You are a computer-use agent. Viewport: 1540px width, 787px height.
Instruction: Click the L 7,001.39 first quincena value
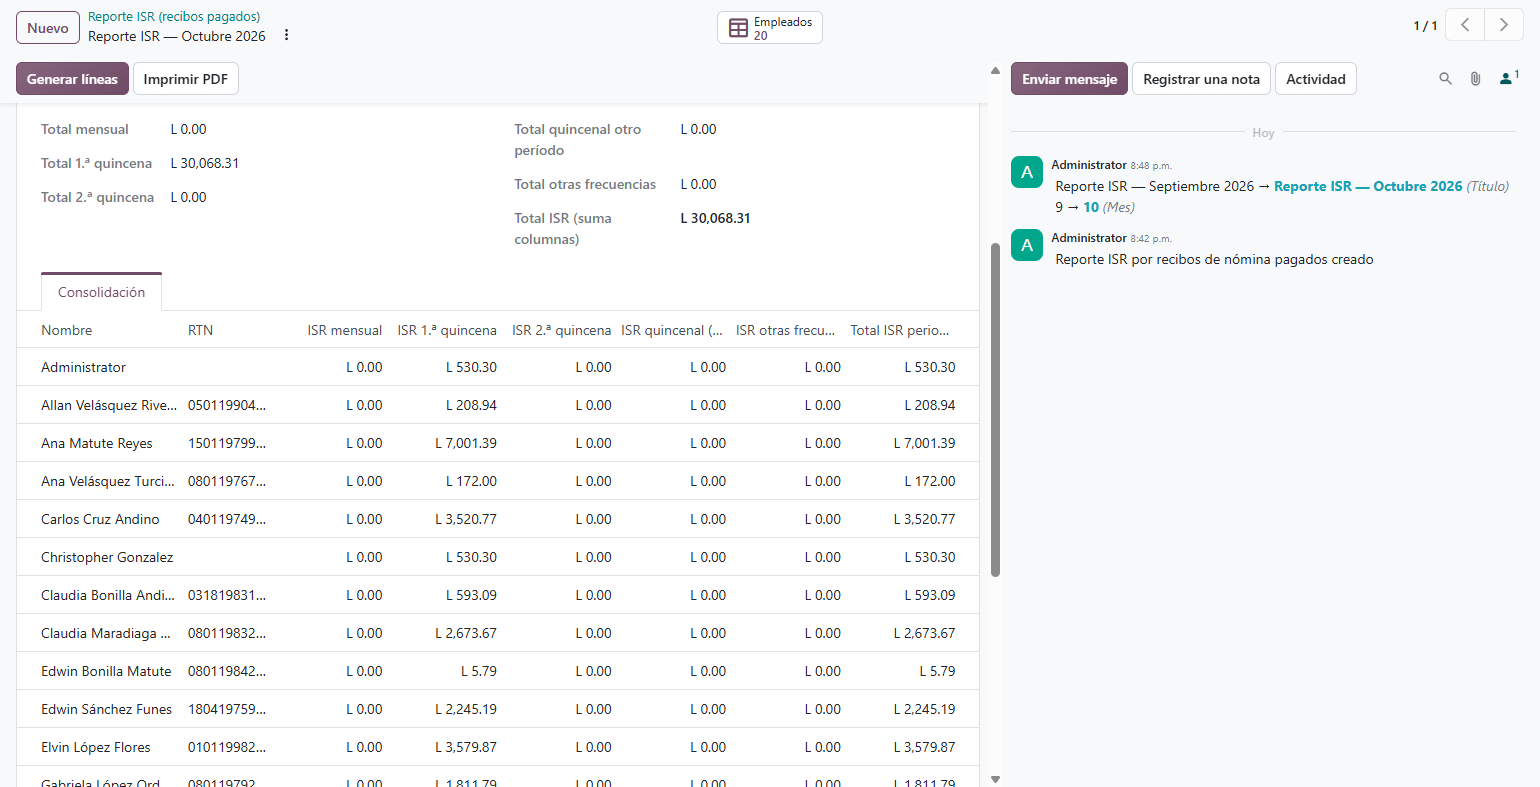coord(466,443)
